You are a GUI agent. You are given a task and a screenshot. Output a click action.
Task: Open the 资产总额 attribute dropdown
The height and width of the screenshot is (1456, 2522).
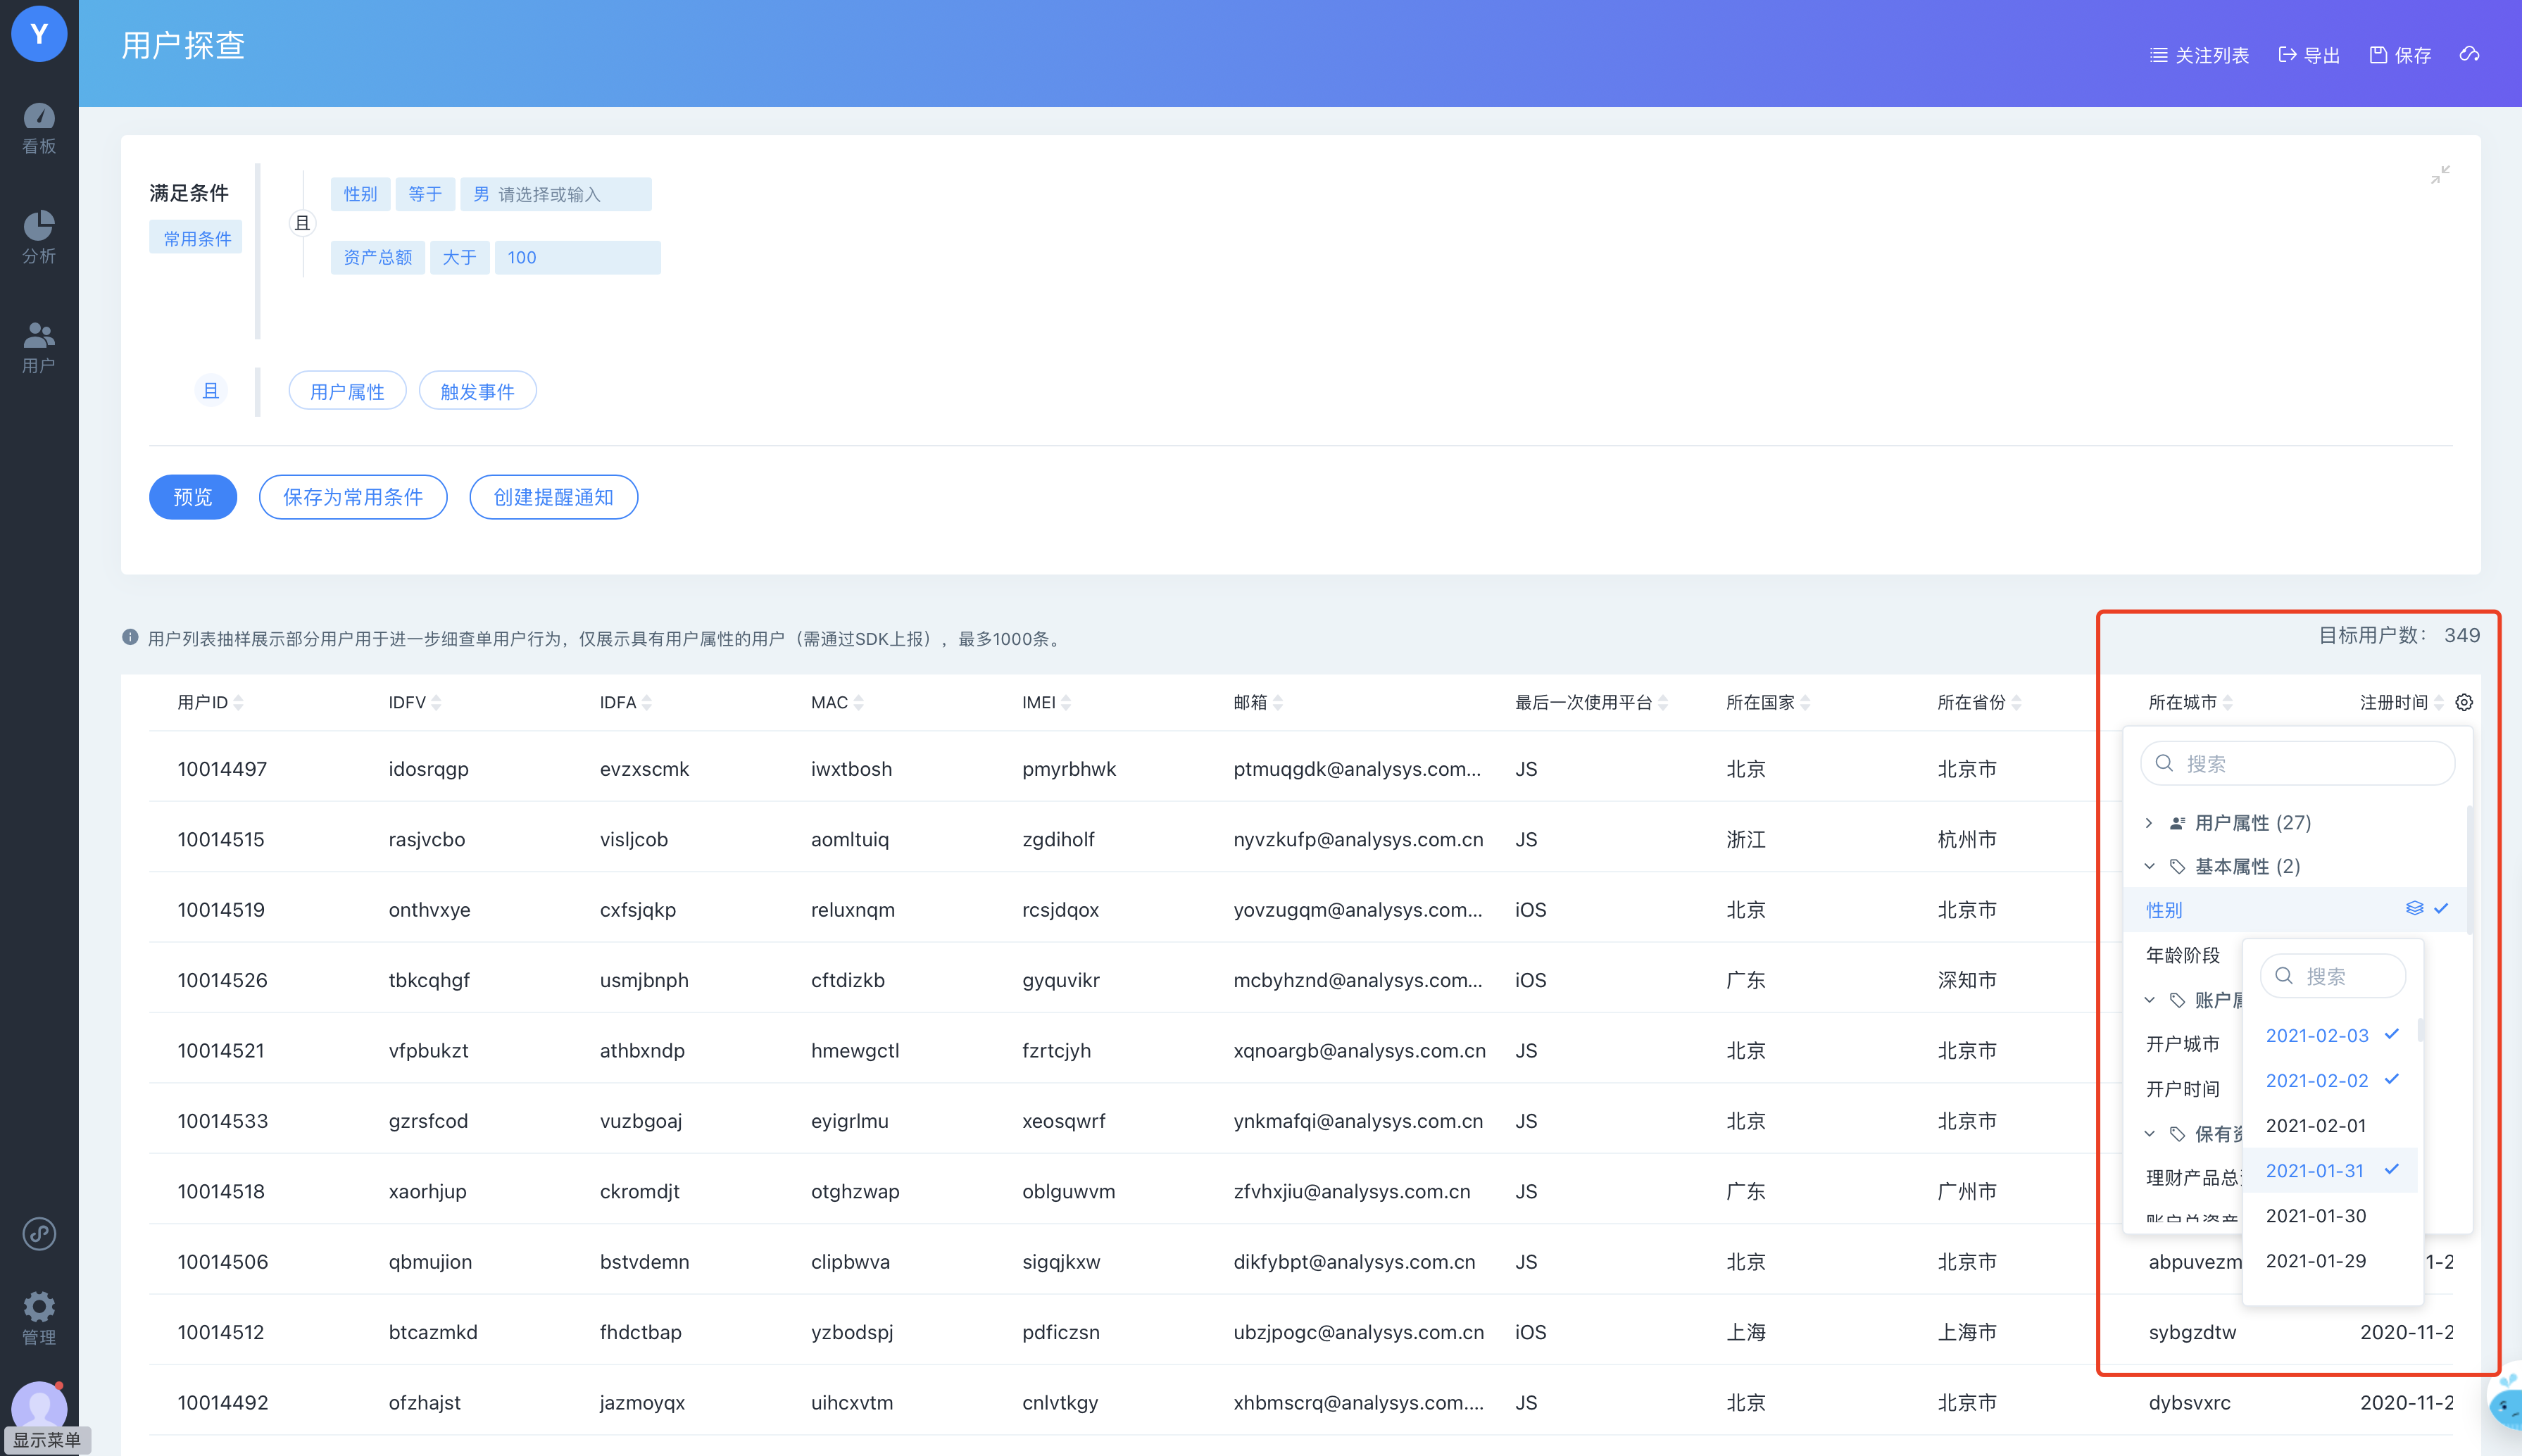tap(378, 257)
